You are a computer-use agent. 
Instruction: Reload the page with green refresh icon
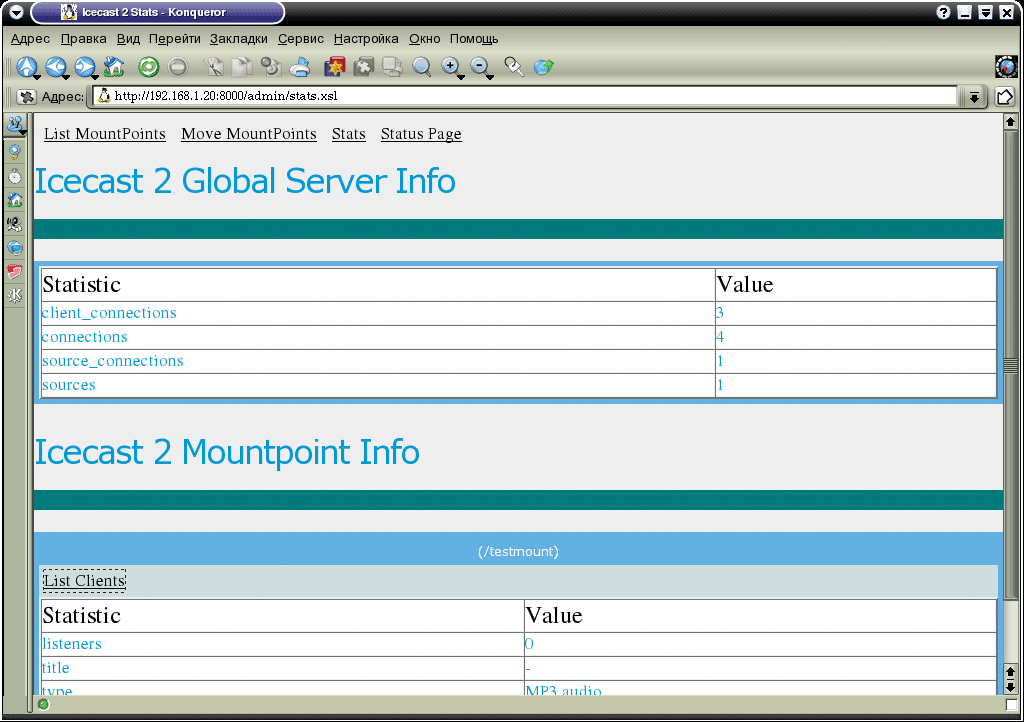(x=148, y=67)
